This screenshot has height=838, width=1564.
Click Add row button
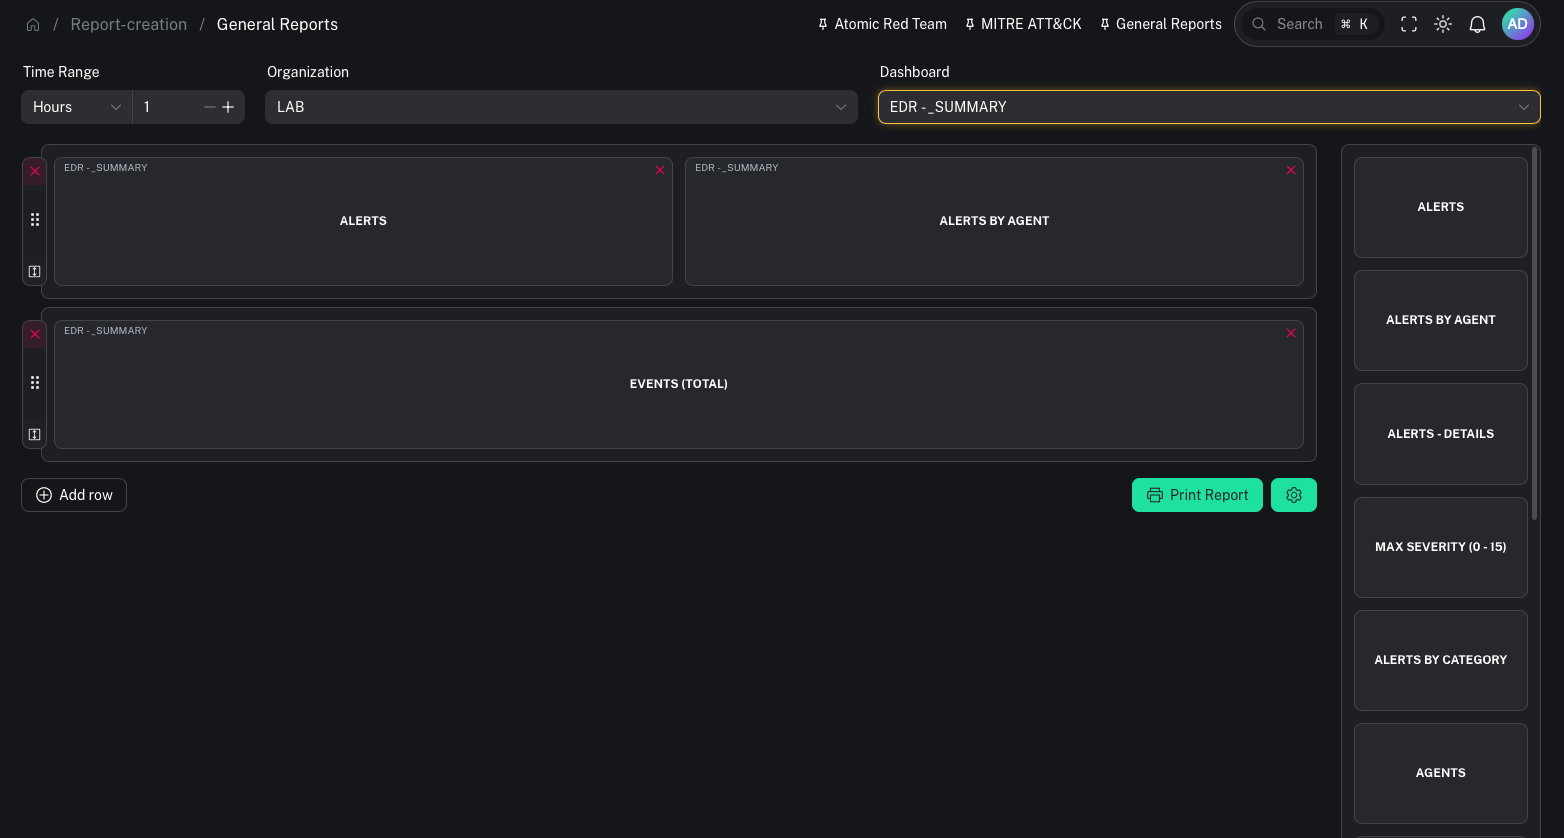pos(74,495)
